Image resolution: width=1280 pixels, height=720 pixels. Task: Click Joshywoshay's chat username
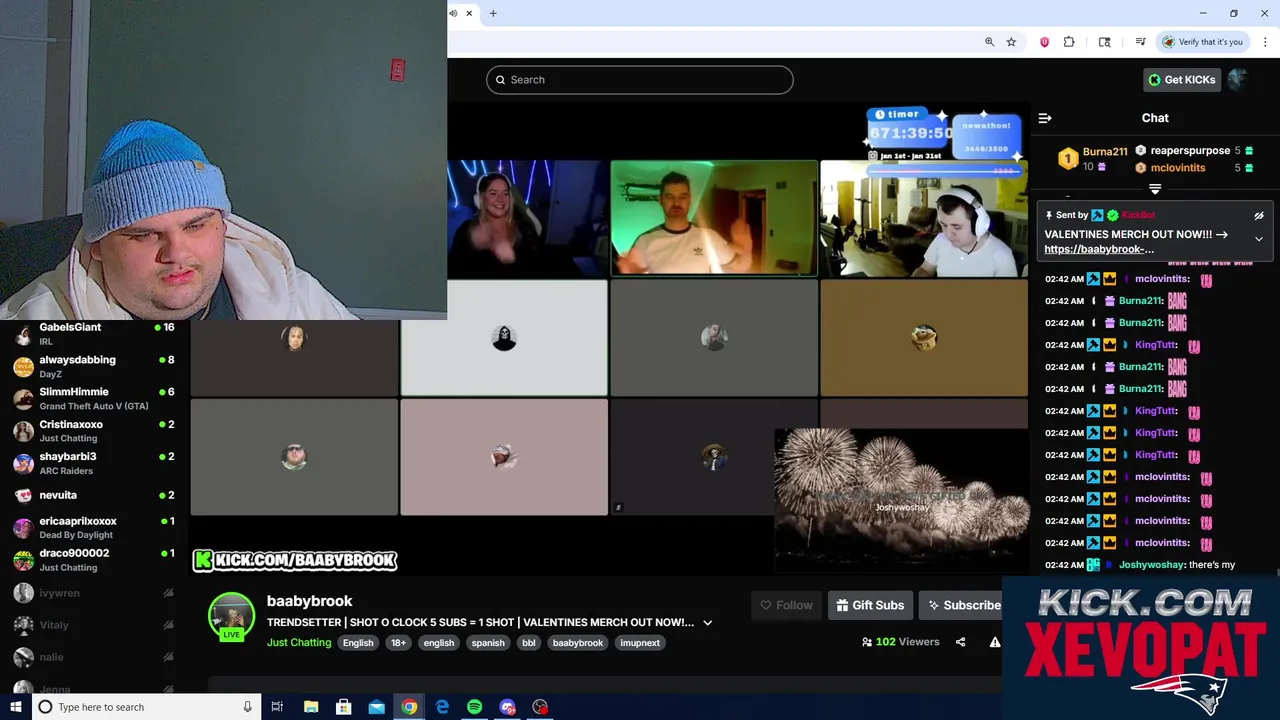coord(1150,565)
